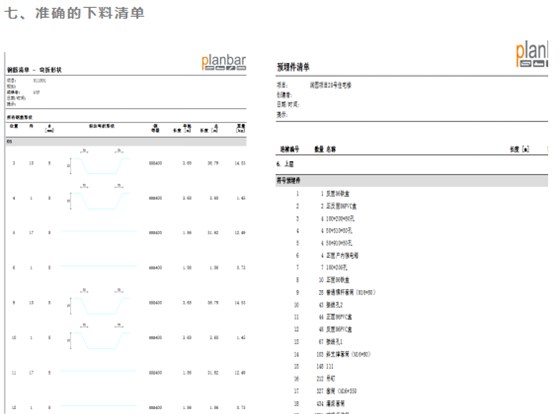The width and height of the screenshot is (560, 414).
Task: Click the 长度 [m] column header in 预埋件清单
Action: (x=519, y=149)
